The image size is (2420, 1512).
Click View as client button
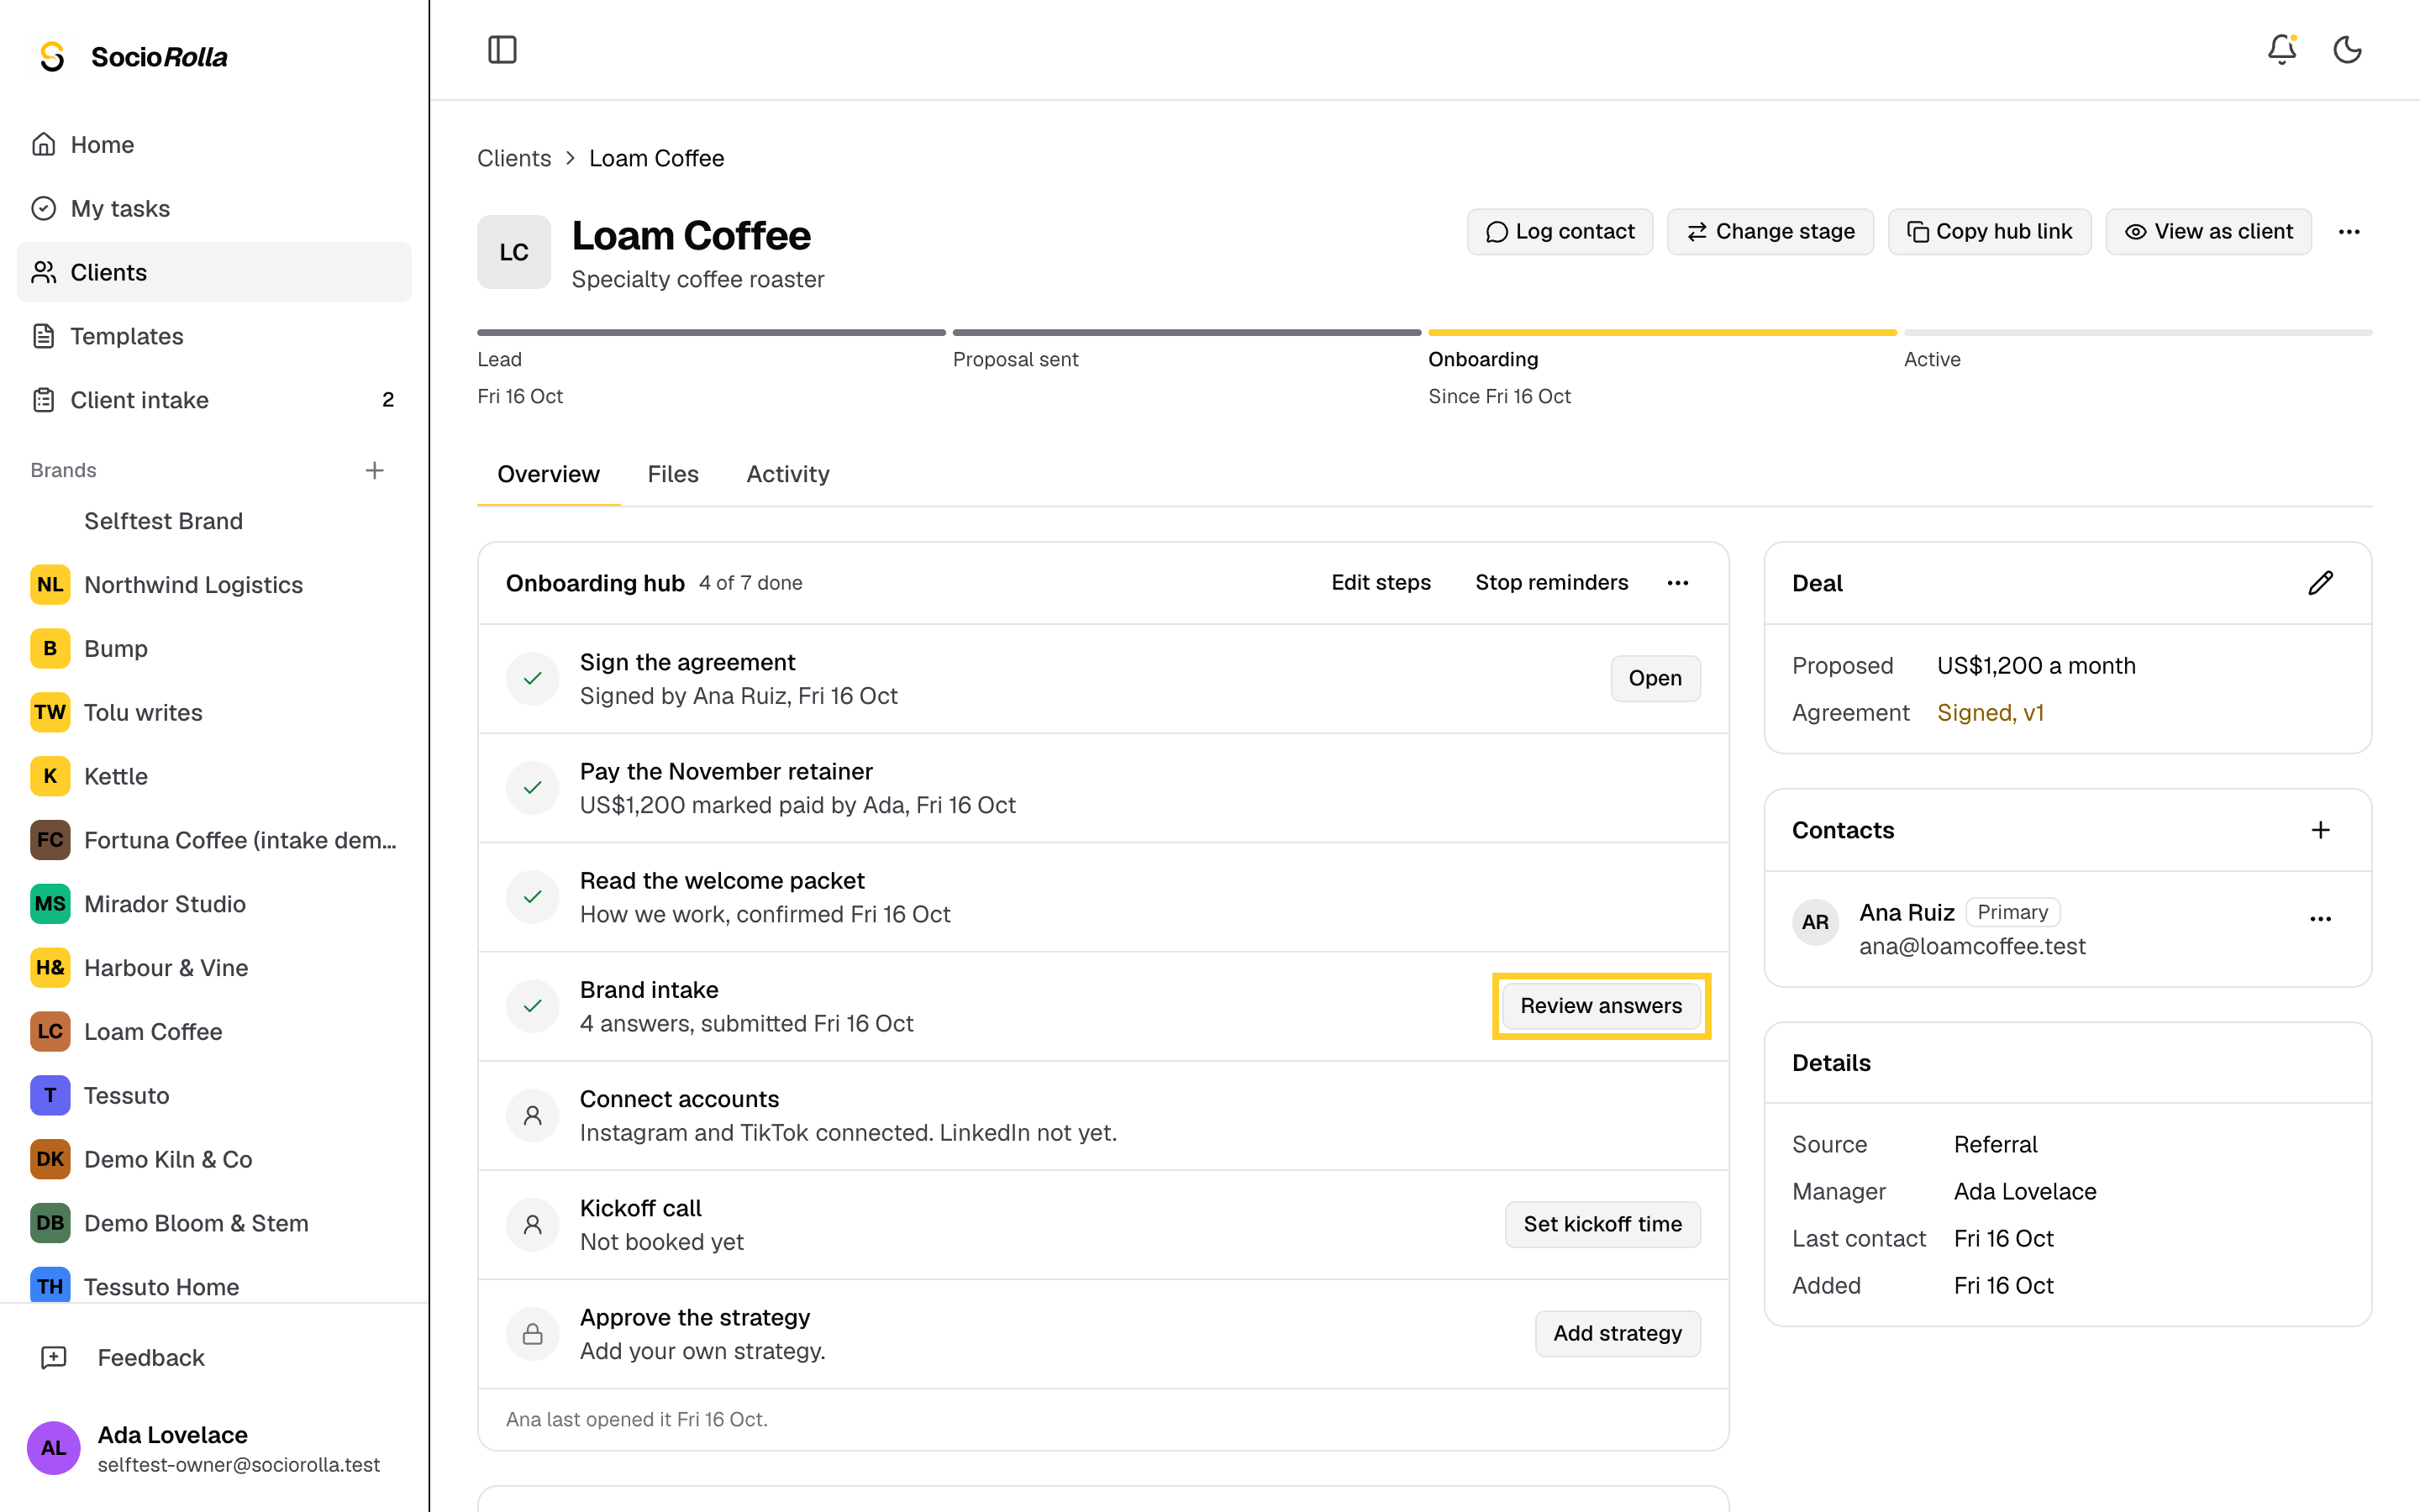[x=2208, y=232]
